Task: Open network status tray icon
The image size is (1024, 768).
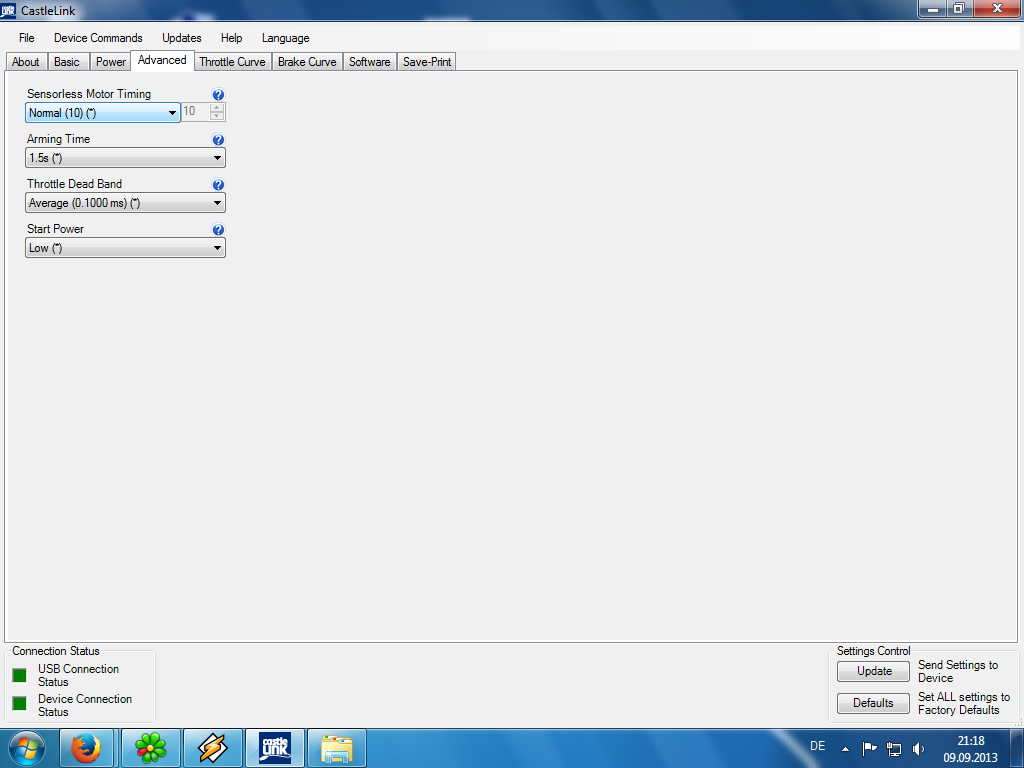Action: tap(894, 749)
